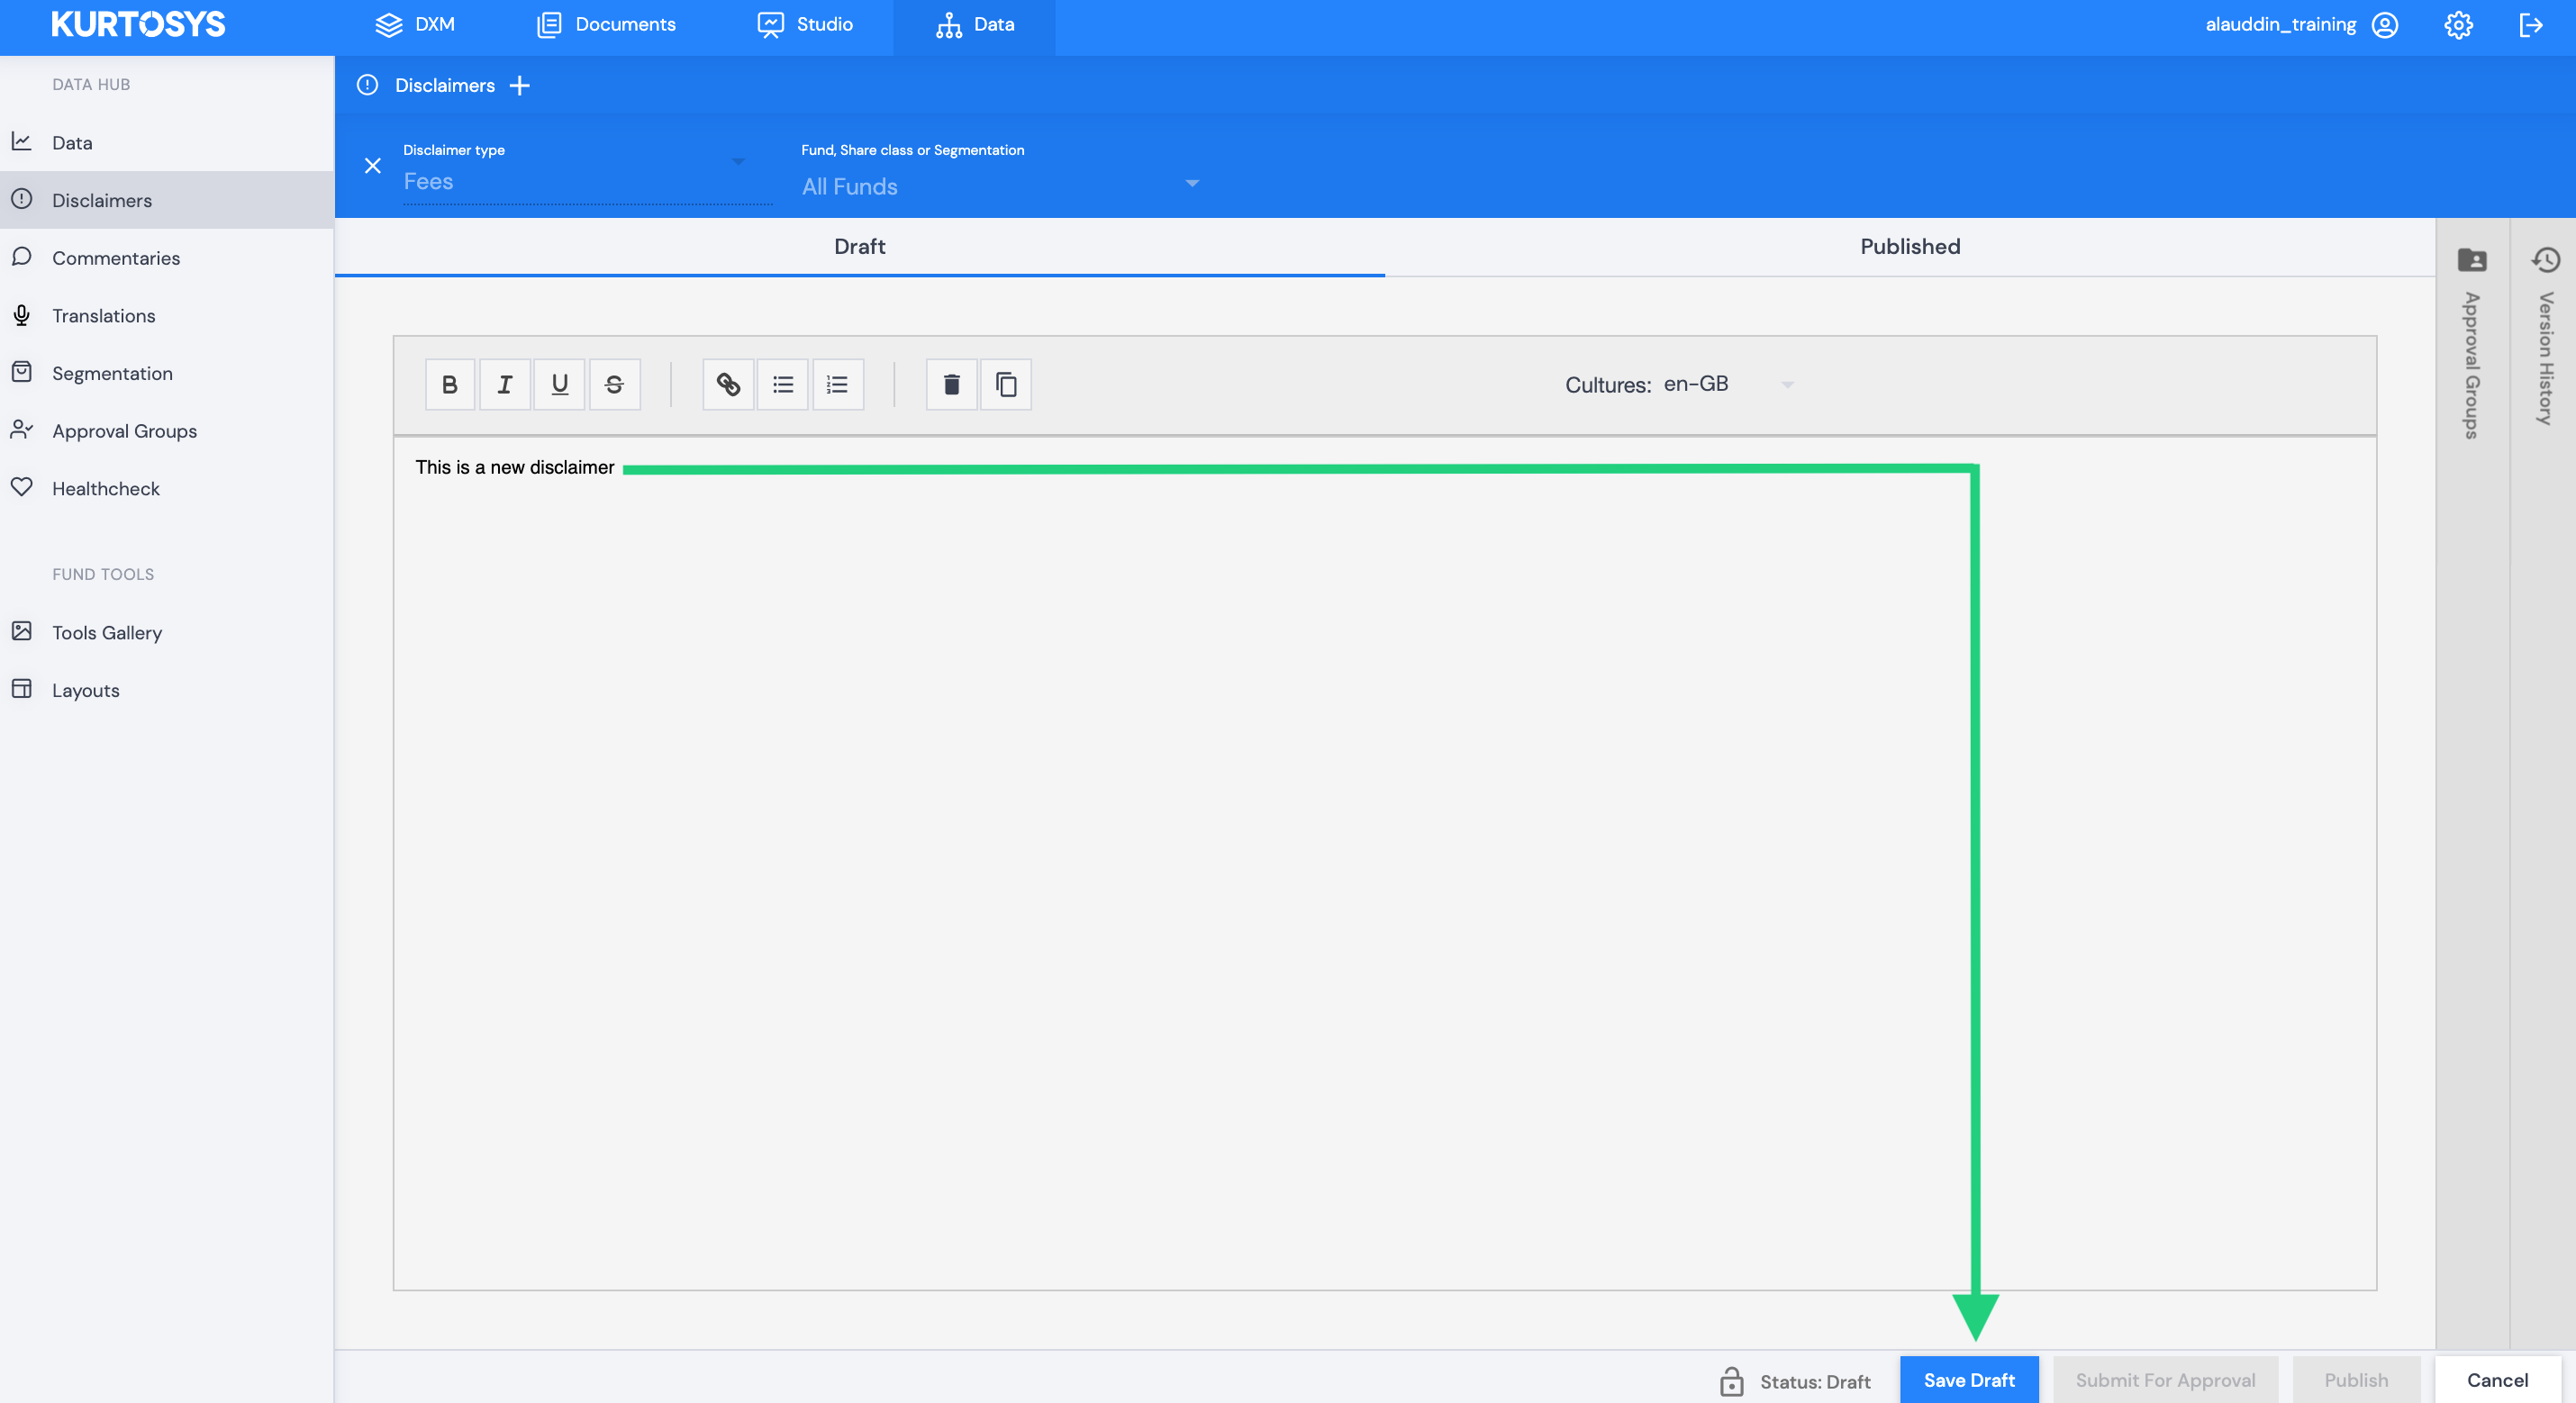This screenshot has width=2576, height=1403.
Task: Insert a hyperlink with the link icon
Action: point(728,384)
